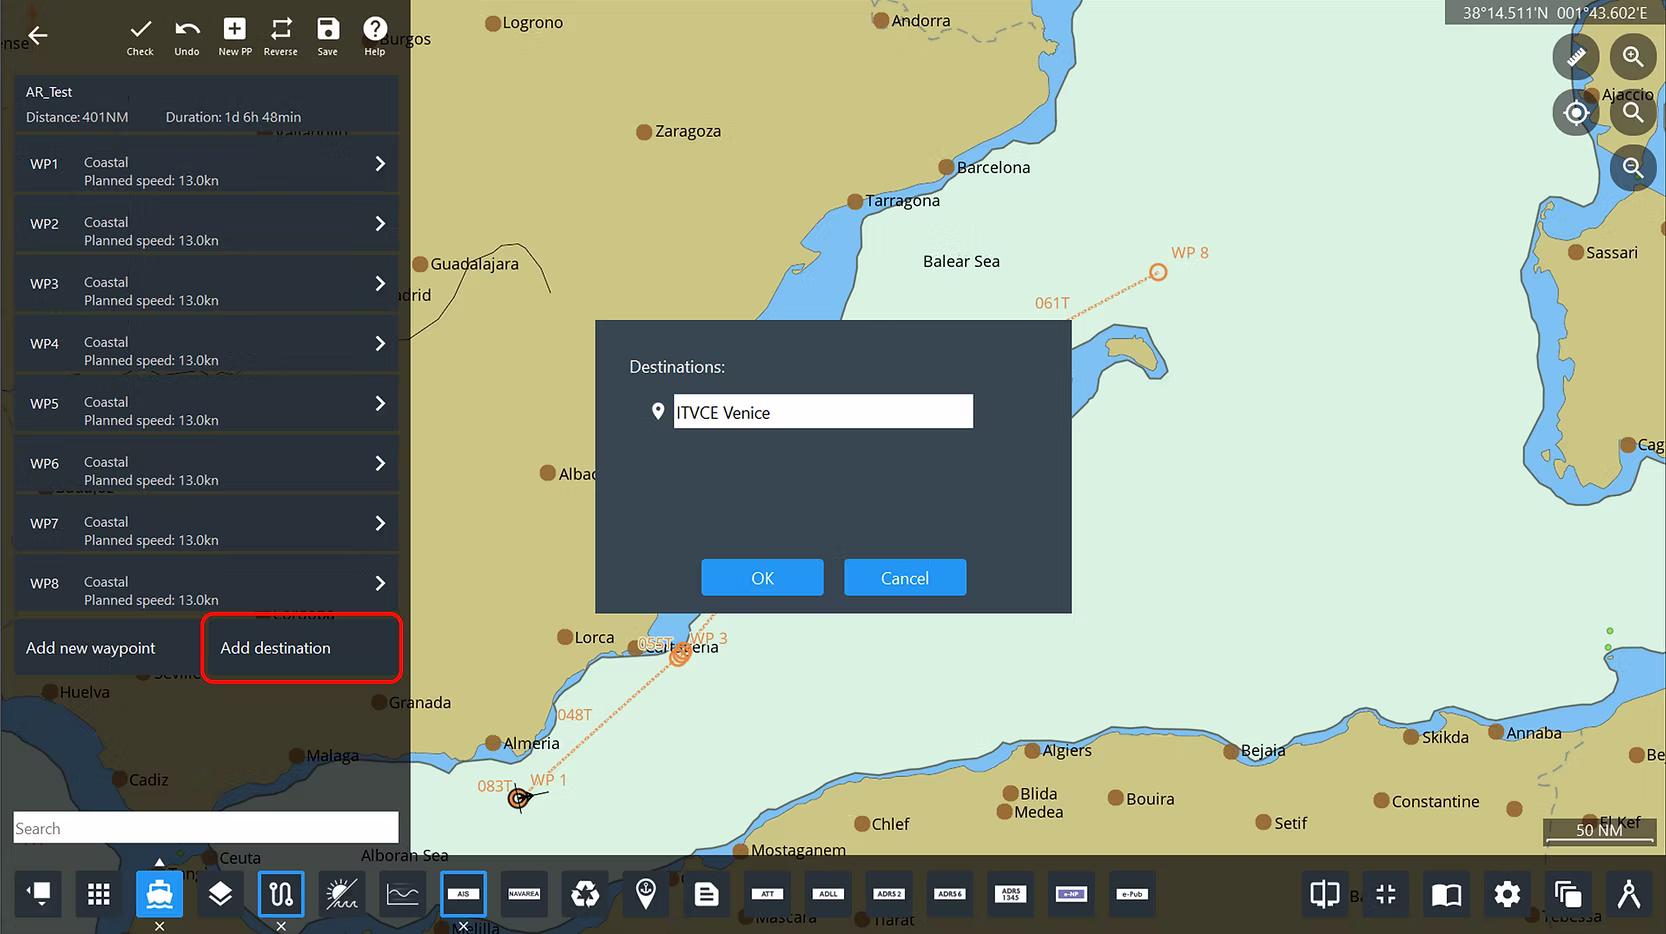
Task: Open the split-screen view icon
Action: point(1325,894)
